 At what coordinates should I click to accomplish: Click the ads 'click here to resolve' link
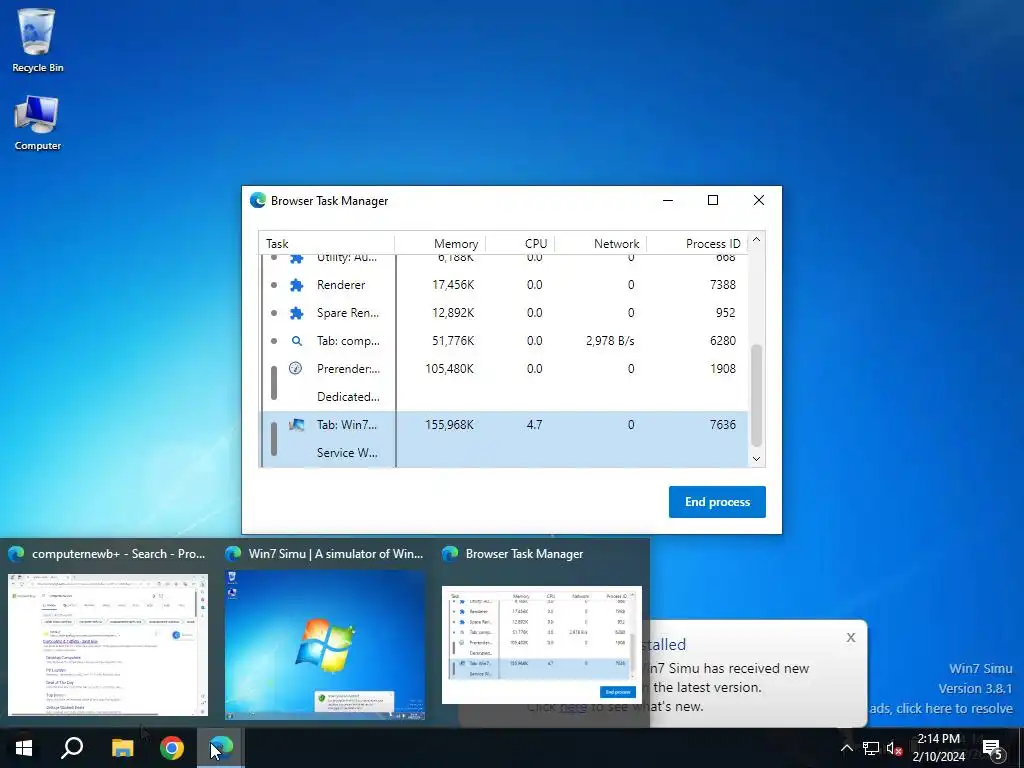click(941, 708)
